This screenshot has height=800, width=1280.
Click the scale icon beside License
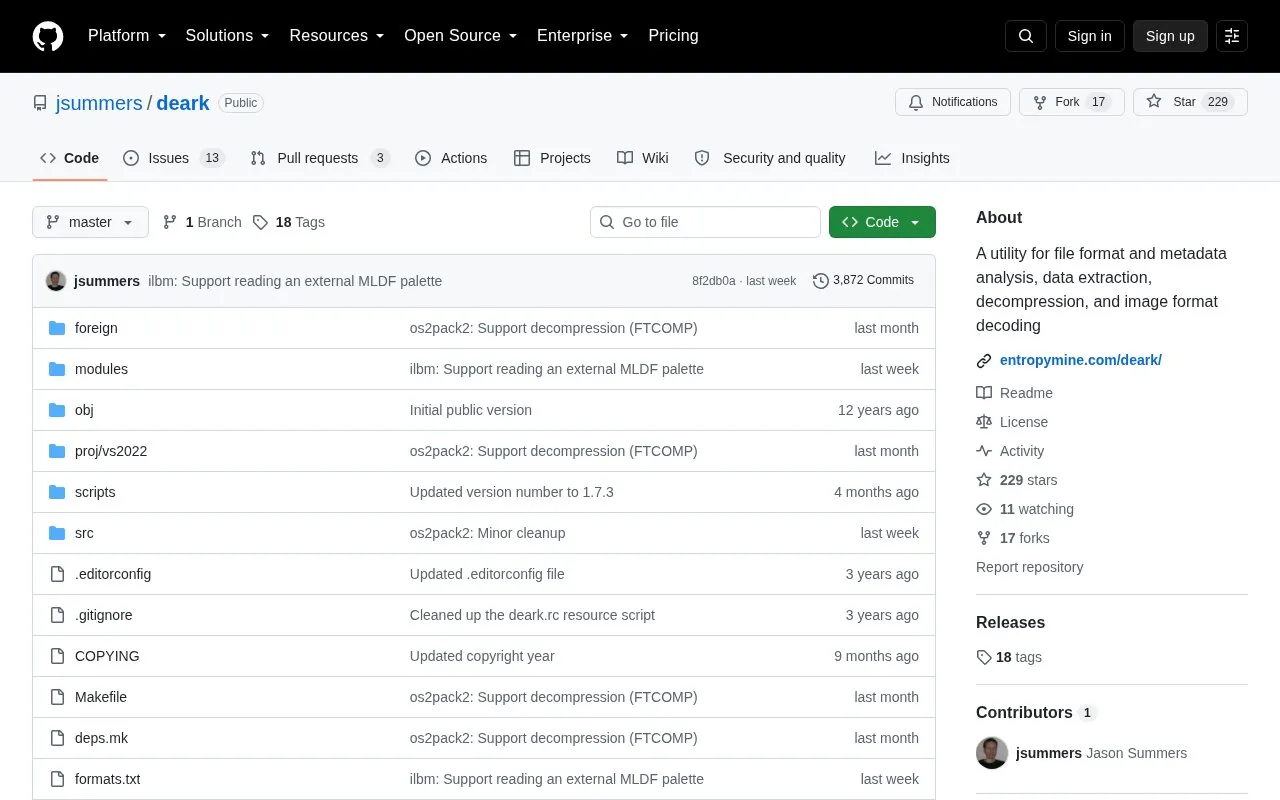[x=984, y=422]
